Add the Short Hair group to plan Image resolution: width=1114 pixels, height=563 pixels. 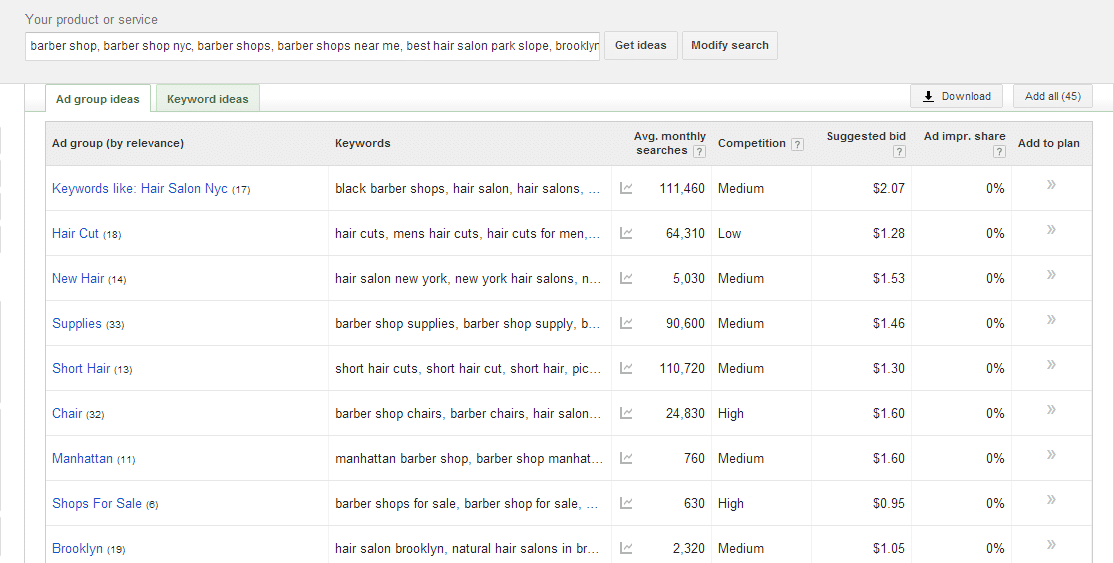[x=1051, y=365]
